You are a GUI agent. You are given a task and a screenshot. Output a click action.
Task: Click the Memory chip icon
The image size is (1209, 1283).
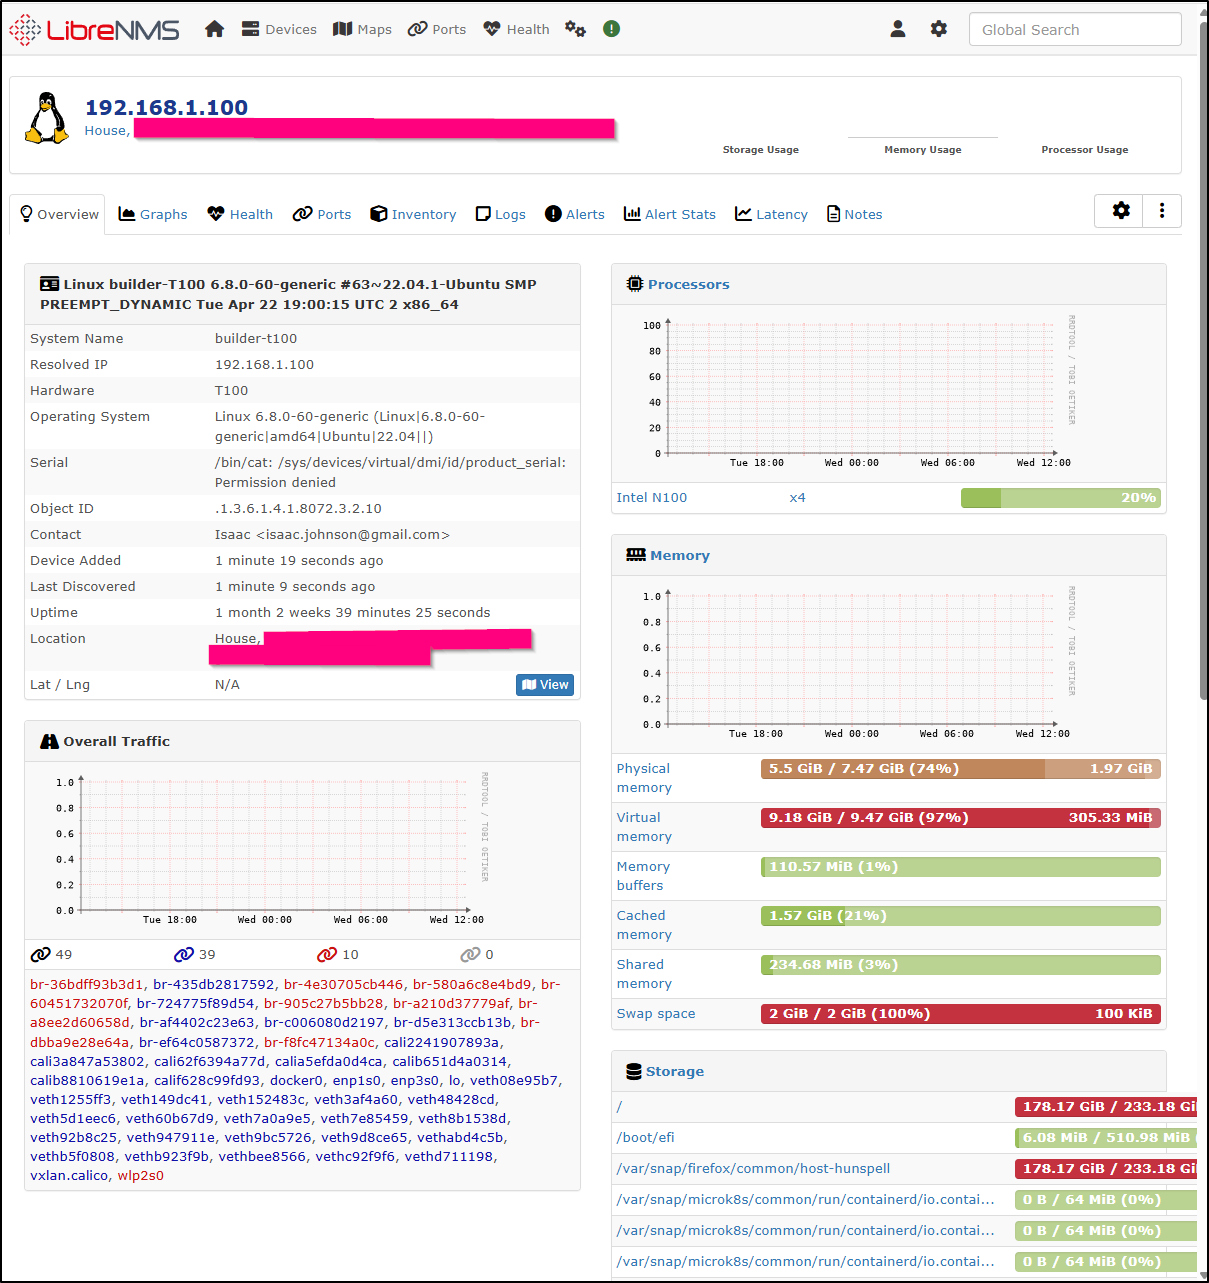(x=636, y=555)
